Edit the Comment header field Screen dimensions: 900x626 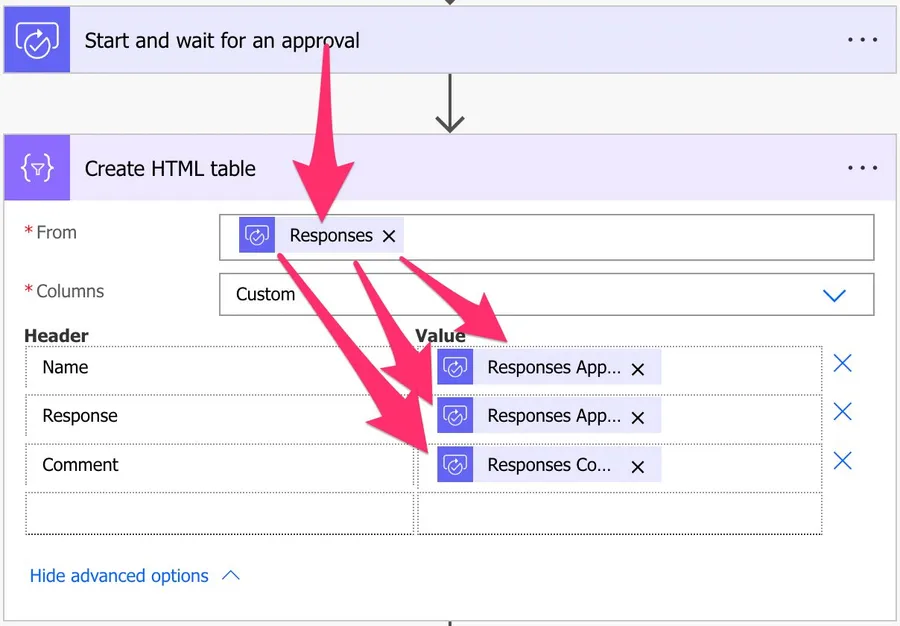click(220, 466)
